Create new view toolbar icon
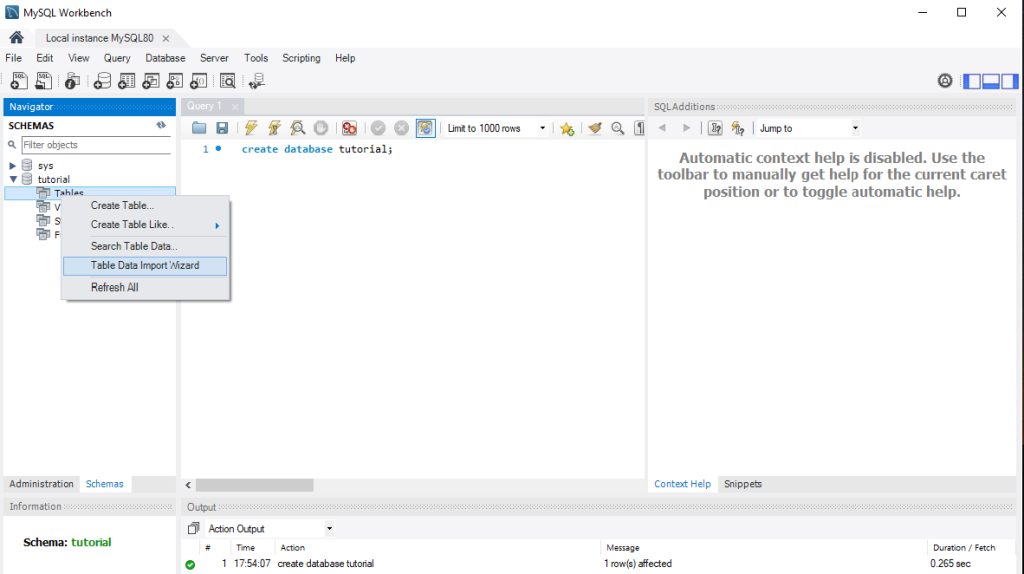 [150, 81]
